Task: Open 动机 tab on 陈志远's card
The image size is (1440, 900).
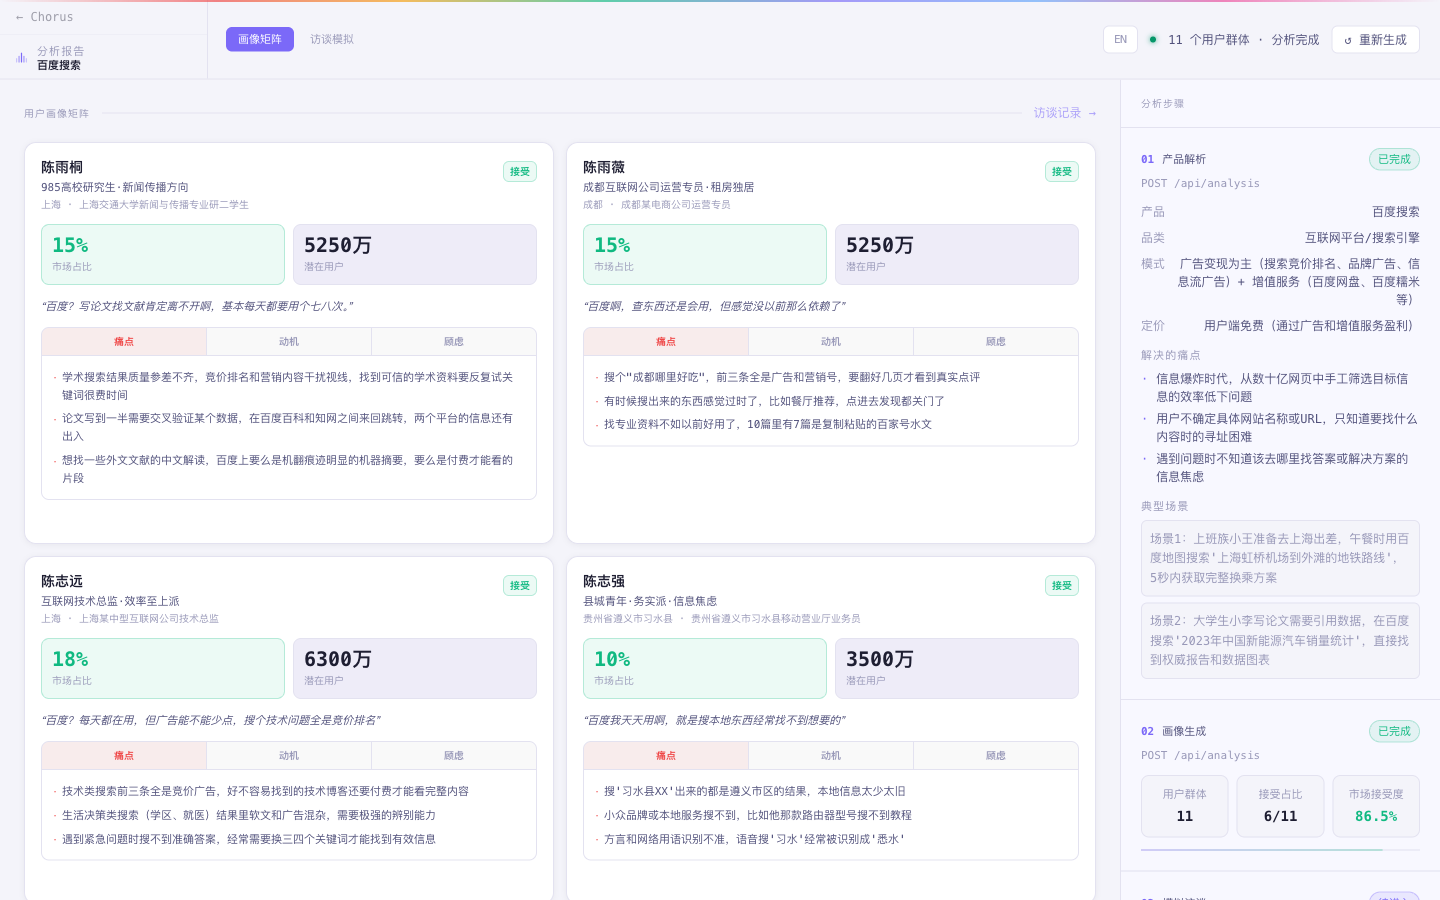Action: (x=289, y=756)
